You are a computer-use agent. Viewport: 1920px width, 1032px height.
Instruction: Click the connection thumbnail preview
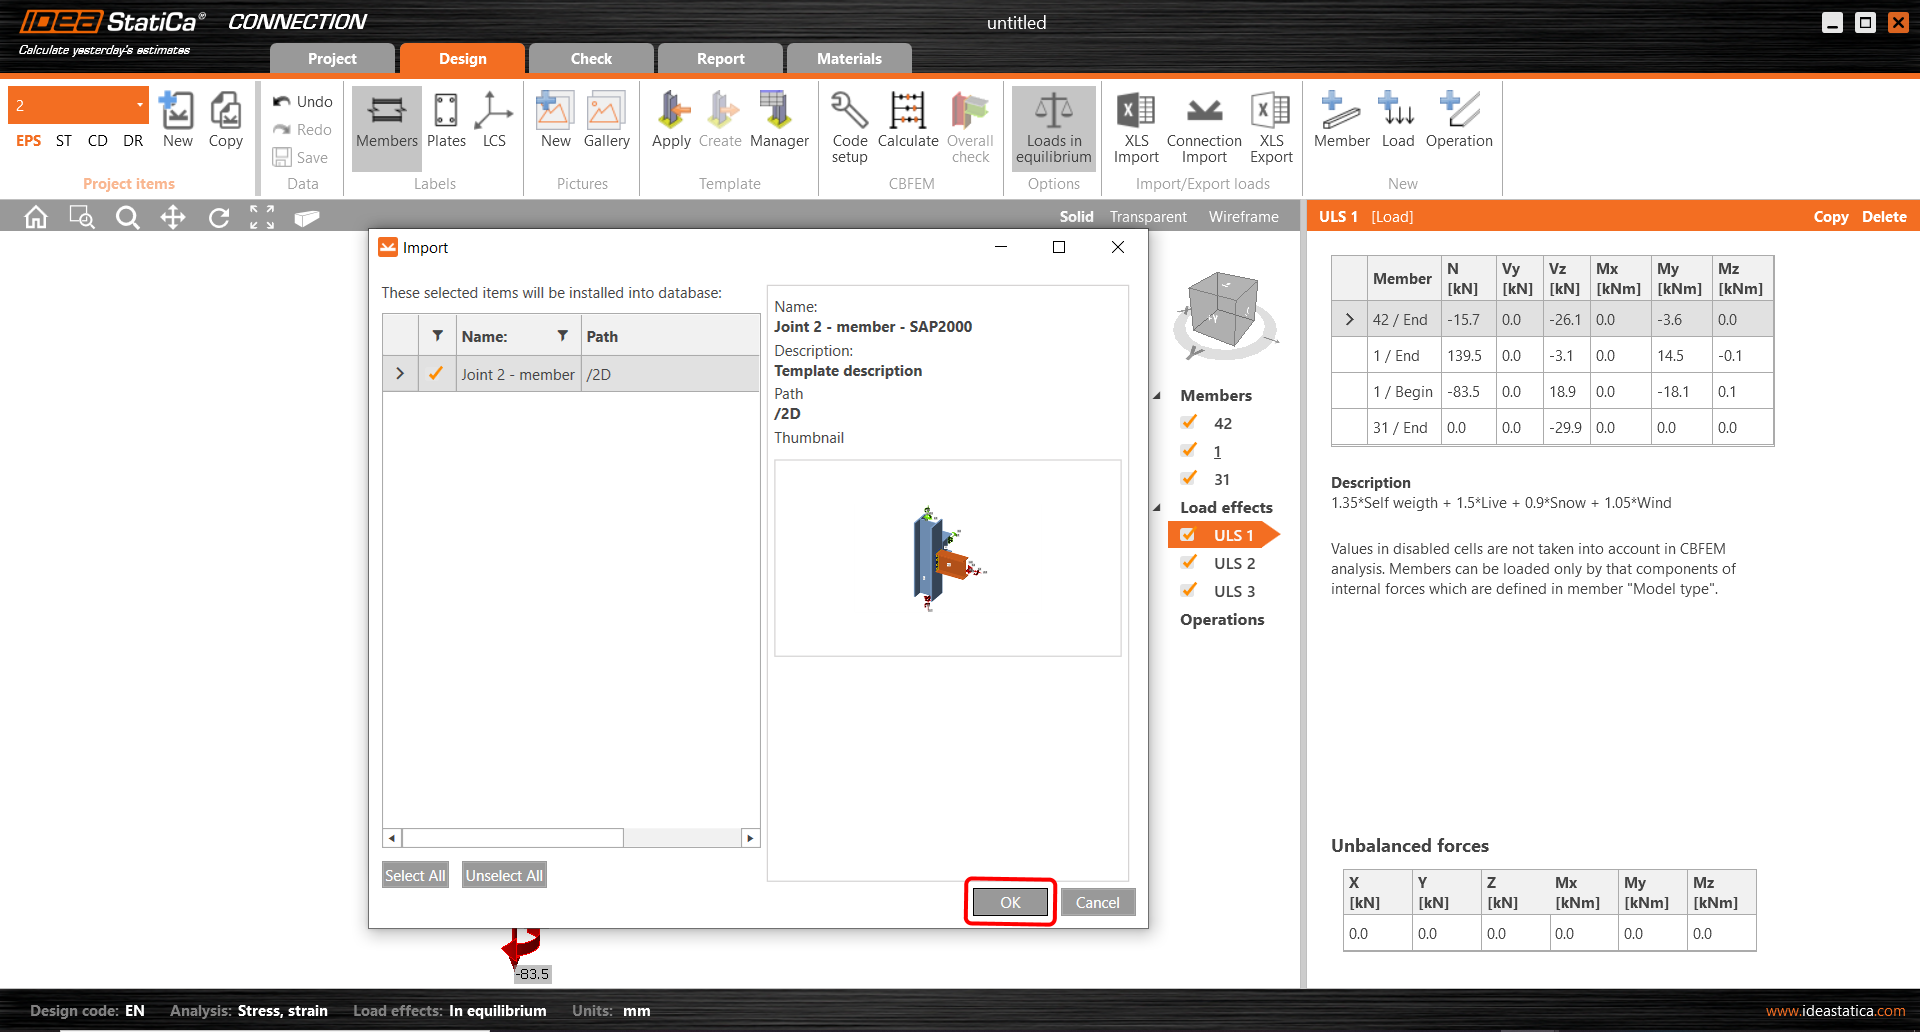[x=947, y=558]
